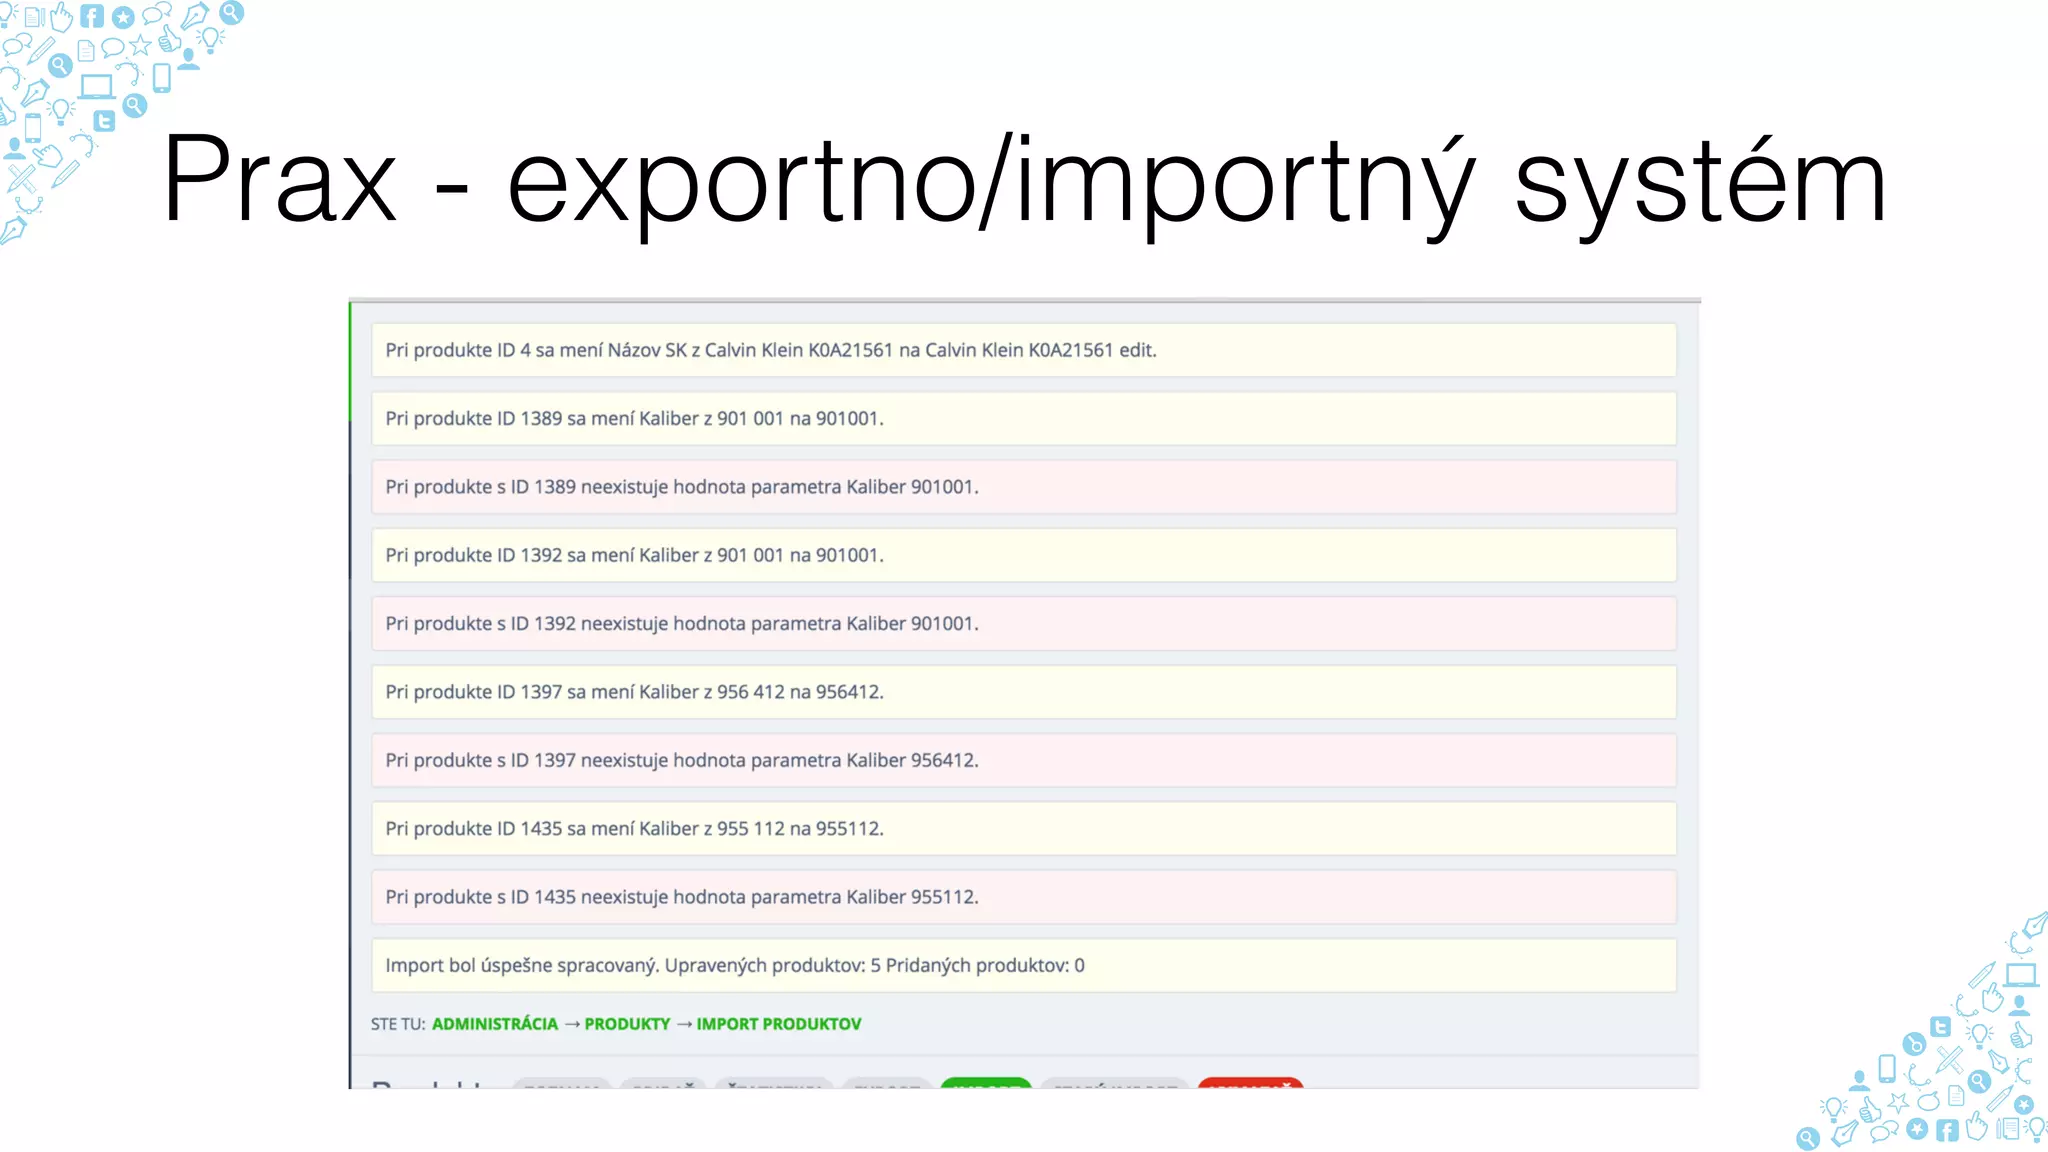Click the Facebook icon in bottom-right decoration

coord(1947,1130)
